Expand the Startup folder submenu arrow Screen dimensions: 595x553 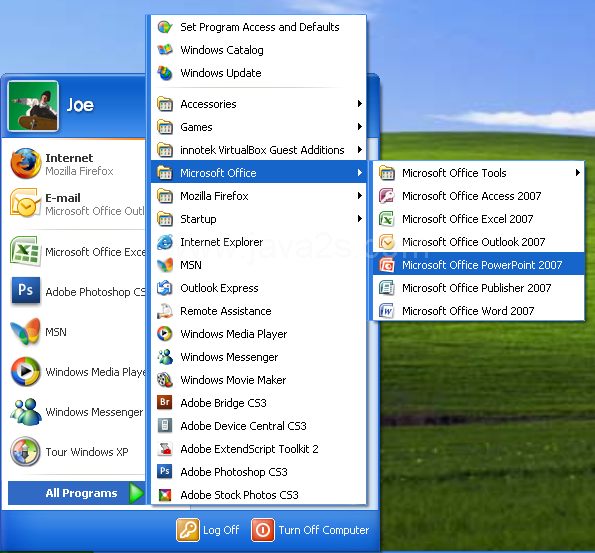359,219
